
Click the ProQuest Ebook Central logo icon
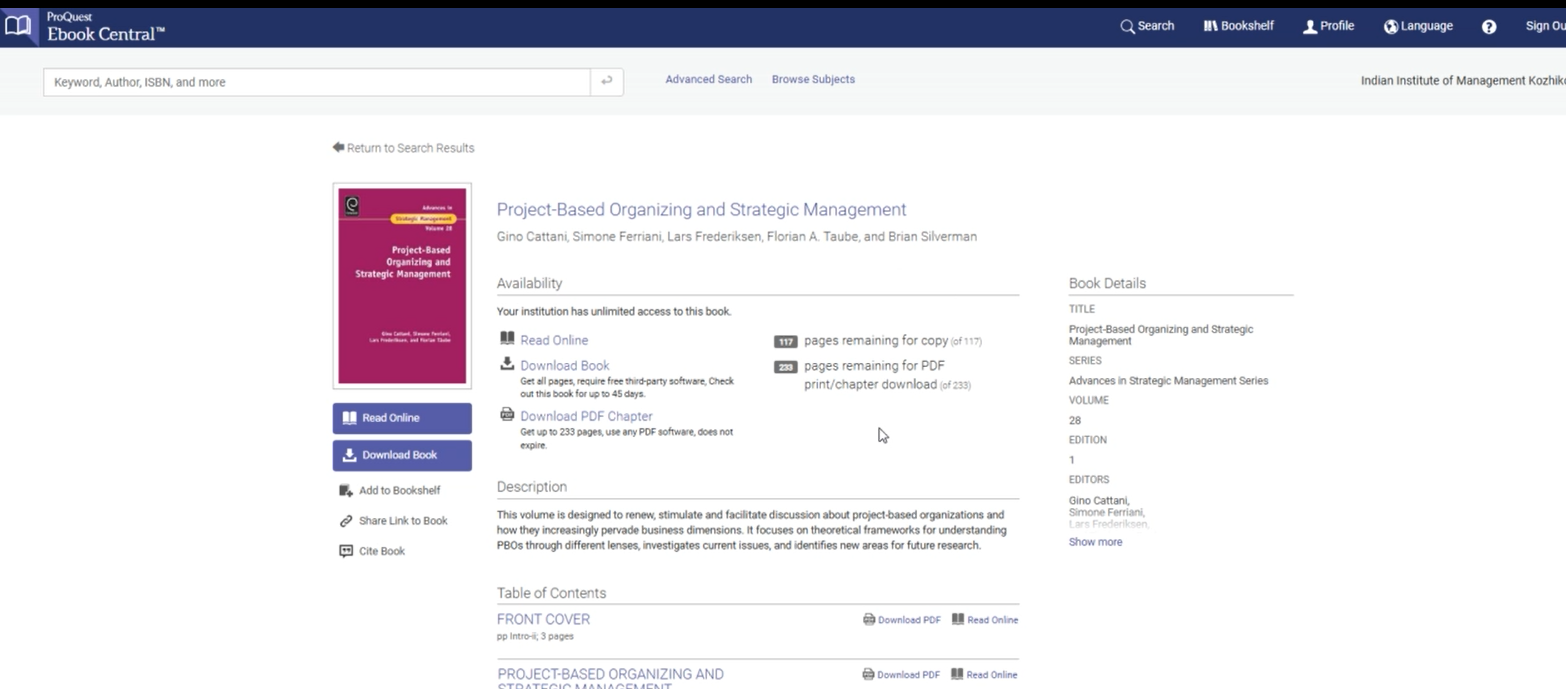click(17, 27)
